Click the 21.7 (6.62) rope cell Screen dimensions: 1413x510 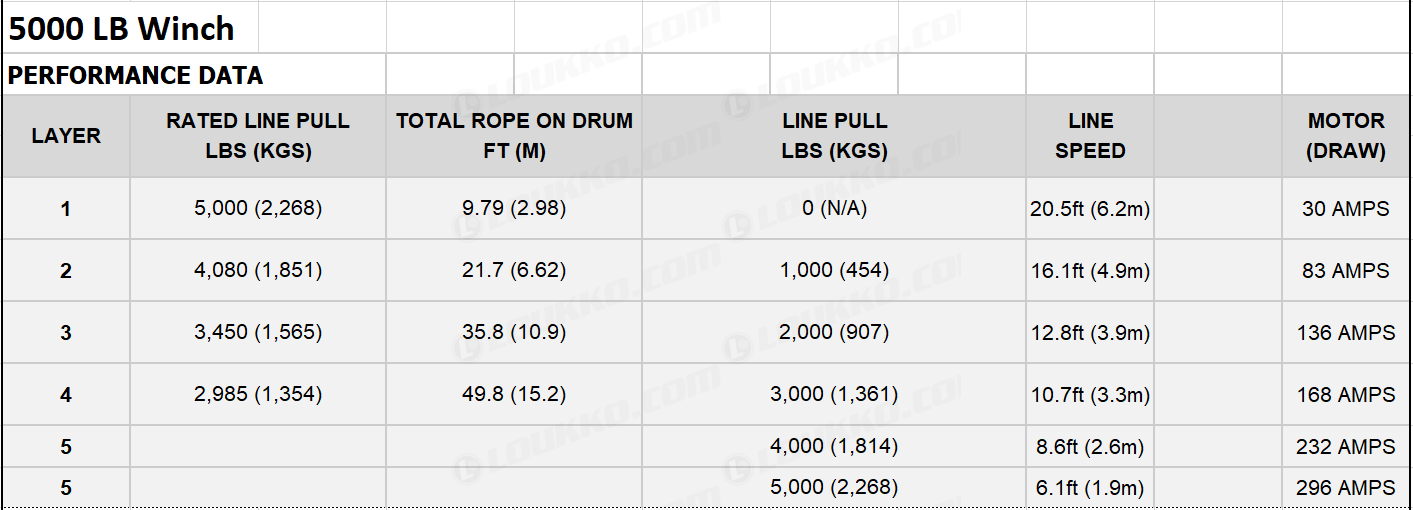pos(514,271)
